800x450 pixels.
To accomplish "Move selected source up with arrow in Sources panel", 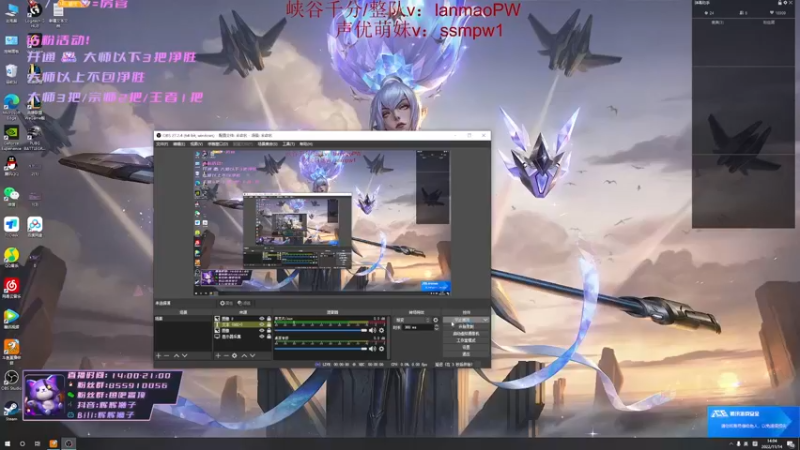I will pyautogui.click(x=244, y=356).
